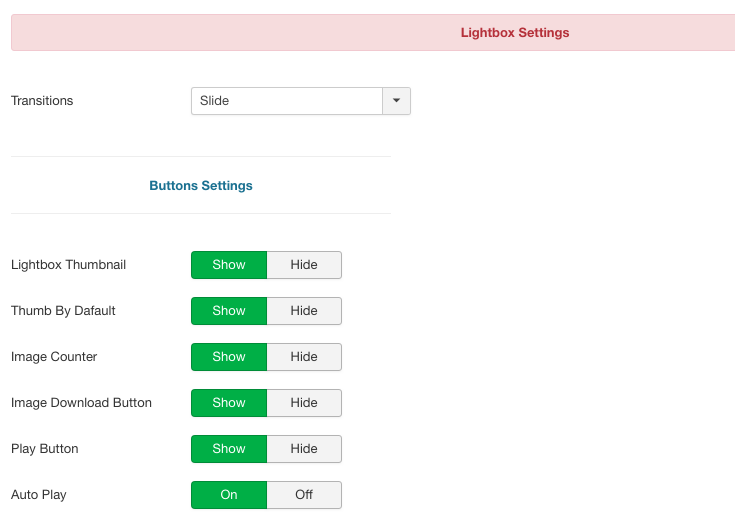Set Thumb By Dafault to Hide
735x524 pixels.
pos(304,311)
